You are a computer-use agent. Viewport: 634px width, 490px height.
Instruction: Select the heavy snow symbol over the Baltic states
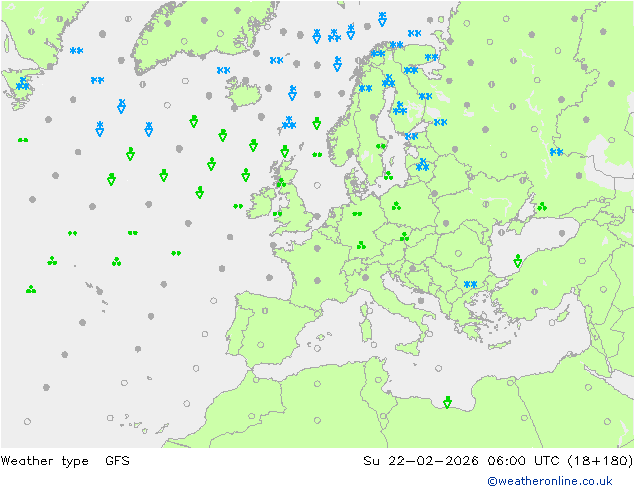pyautogui.click(x=422, y=164)
